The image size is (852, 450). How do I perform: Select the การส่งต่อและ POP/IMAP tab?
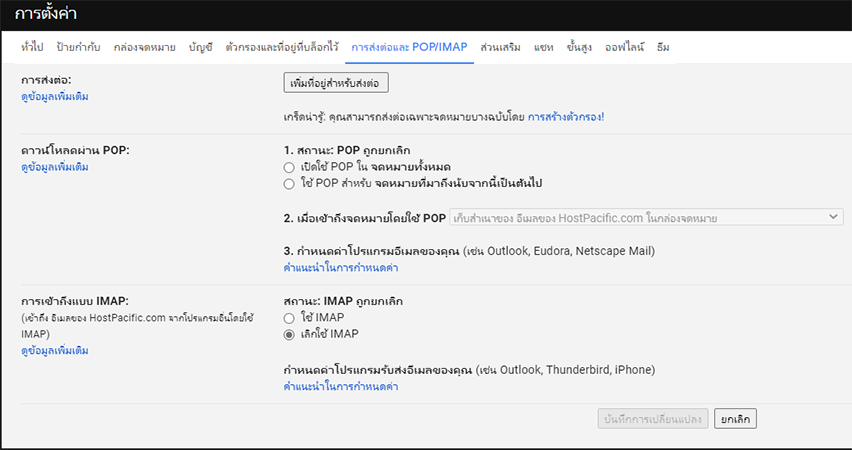[409, 47]
